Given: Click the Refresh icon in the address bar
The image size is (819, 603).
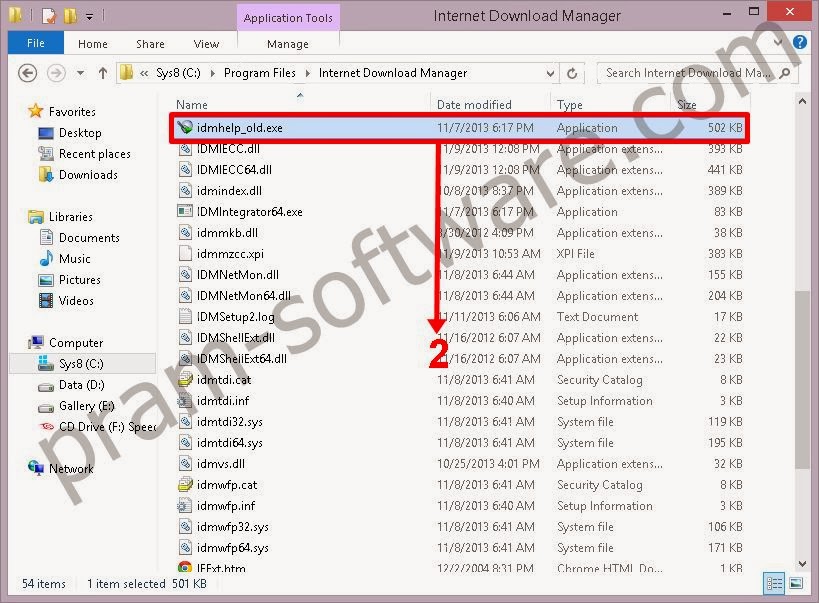Looking at the screenshot, I should click(570, 73).
